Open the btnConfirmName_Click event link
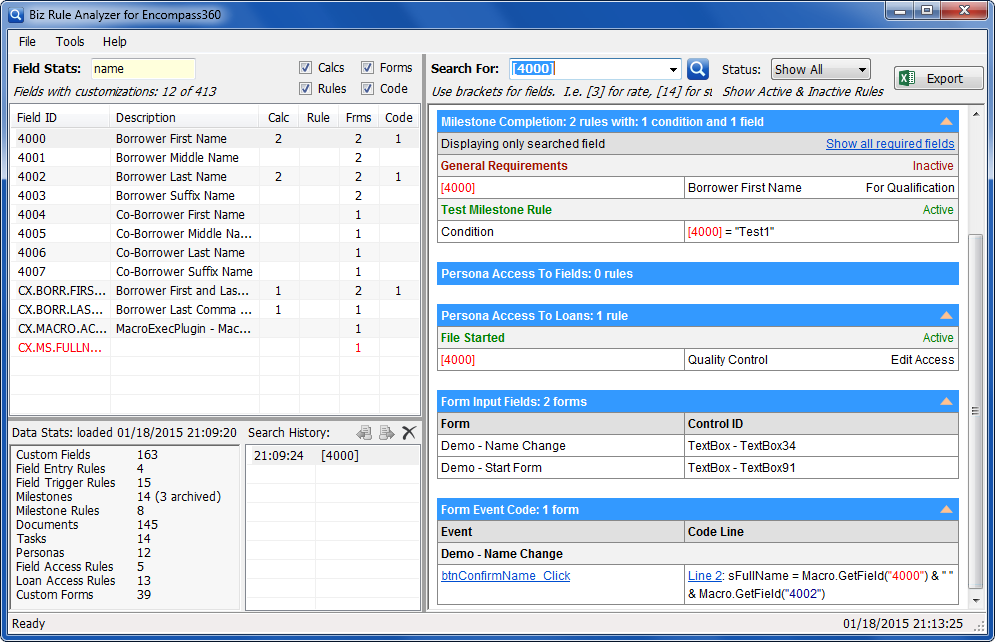Screen dimensions: 995x642 506,575
